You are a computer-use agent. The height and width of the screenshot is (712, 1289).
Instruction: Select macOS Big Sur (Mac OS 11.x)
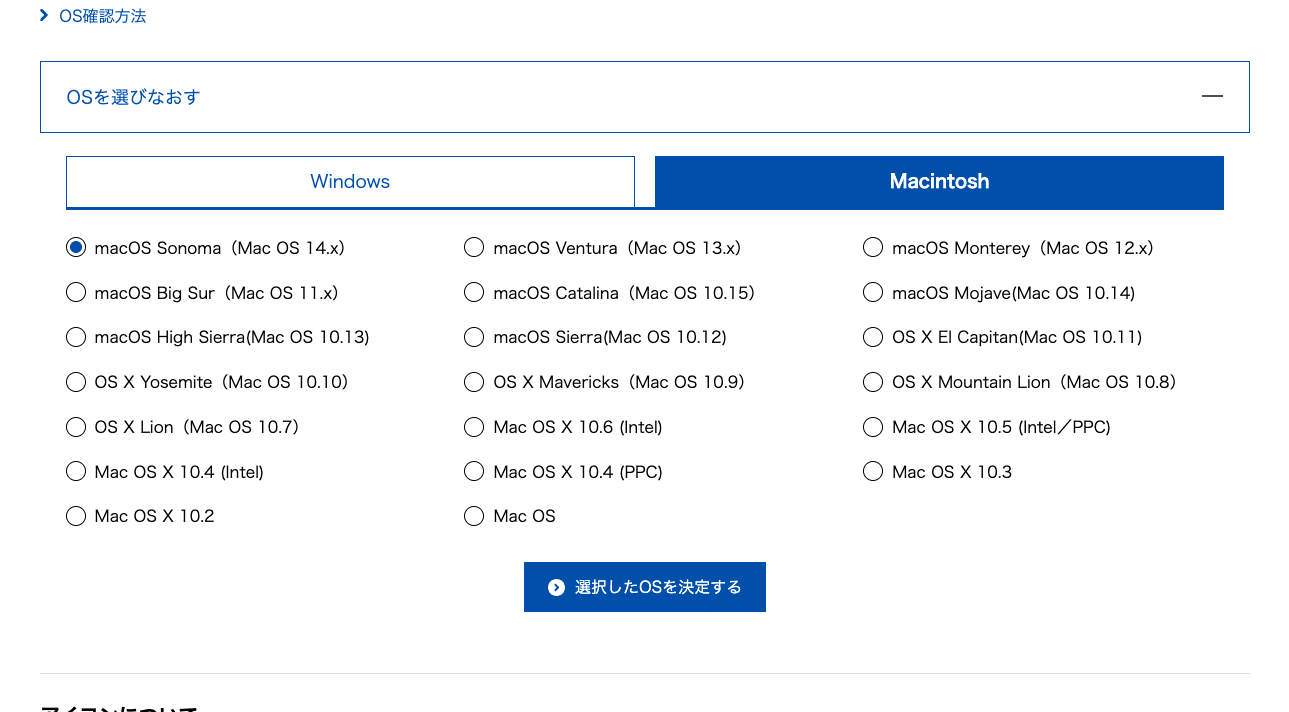coord(76,292)
